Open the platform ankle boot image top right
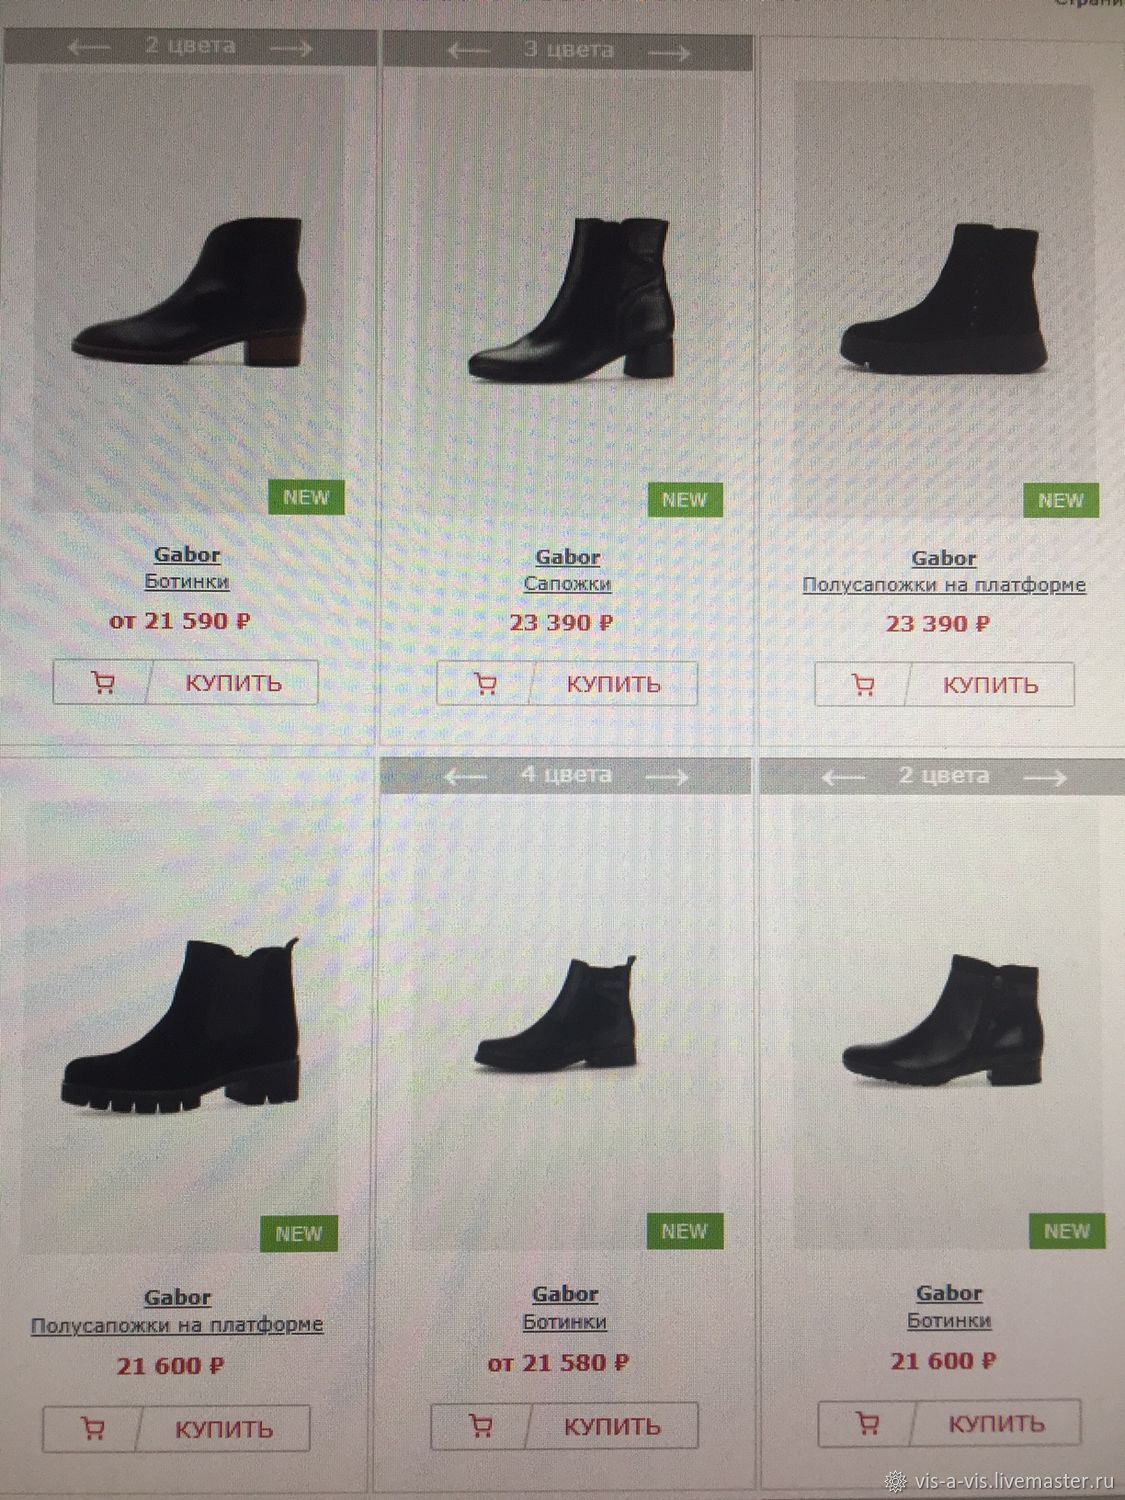The height and width of the screenshot is (1500, 1125). [943, 300]
